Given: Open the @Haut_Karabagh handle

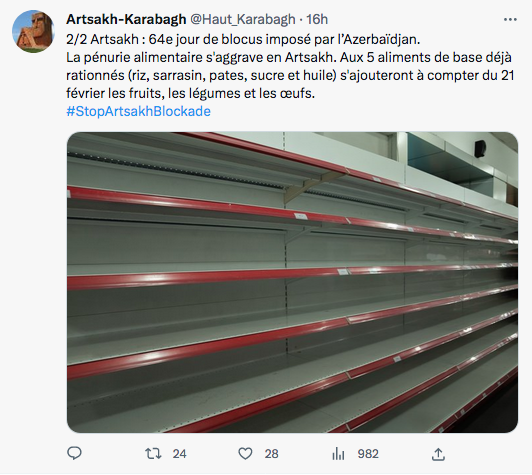Looking at the screenshot, I should [x=242, y=20].
